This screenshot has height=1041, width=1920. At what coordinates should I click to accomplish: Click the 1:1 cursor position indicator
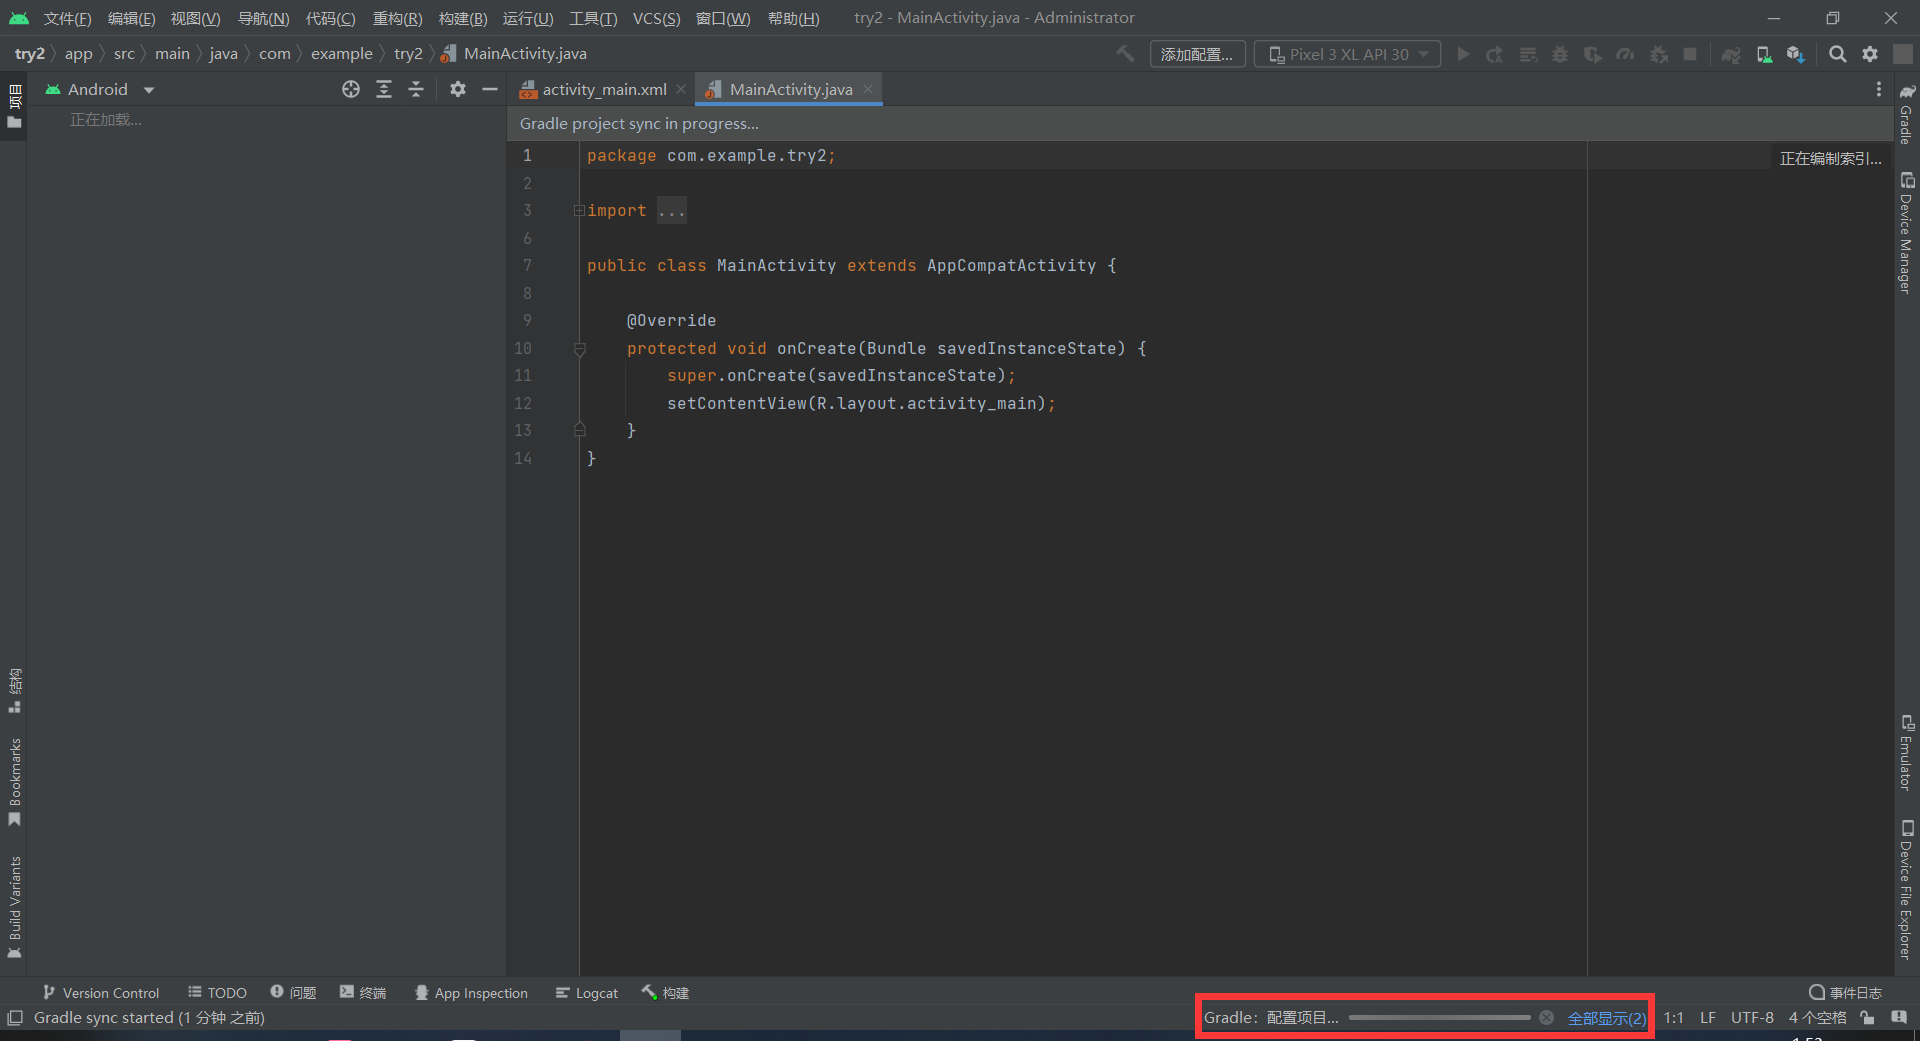click(x=1673, y=1017)
